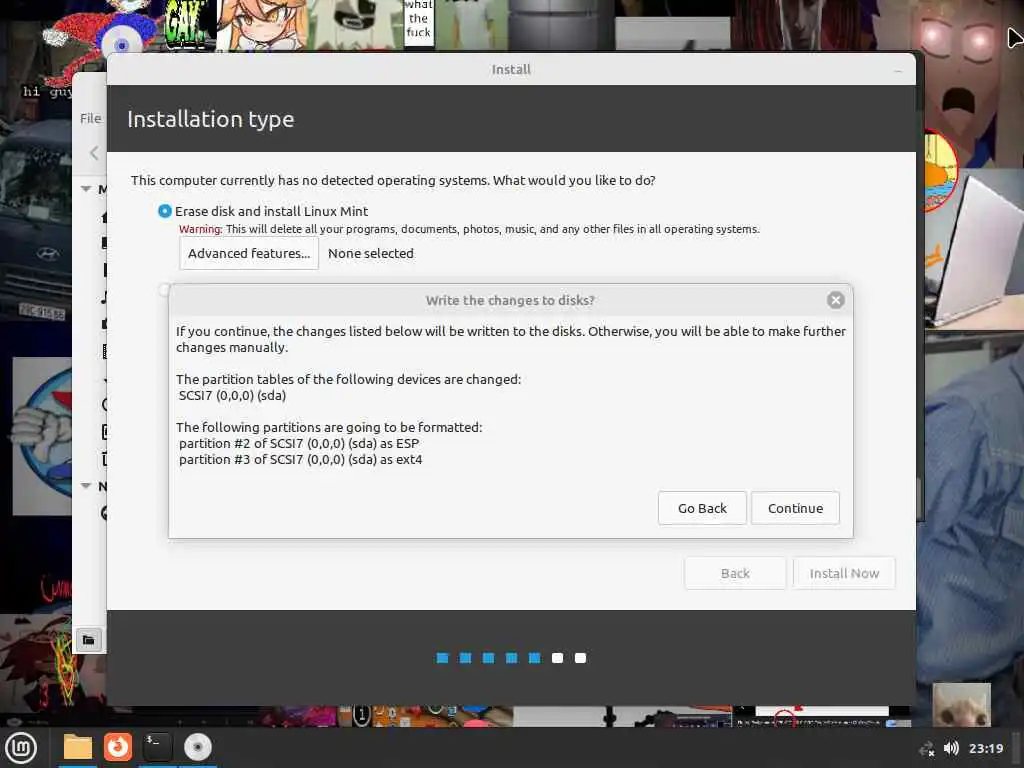Click Continue to write changes to disks
1024x768 pixels.
point(795,508)
